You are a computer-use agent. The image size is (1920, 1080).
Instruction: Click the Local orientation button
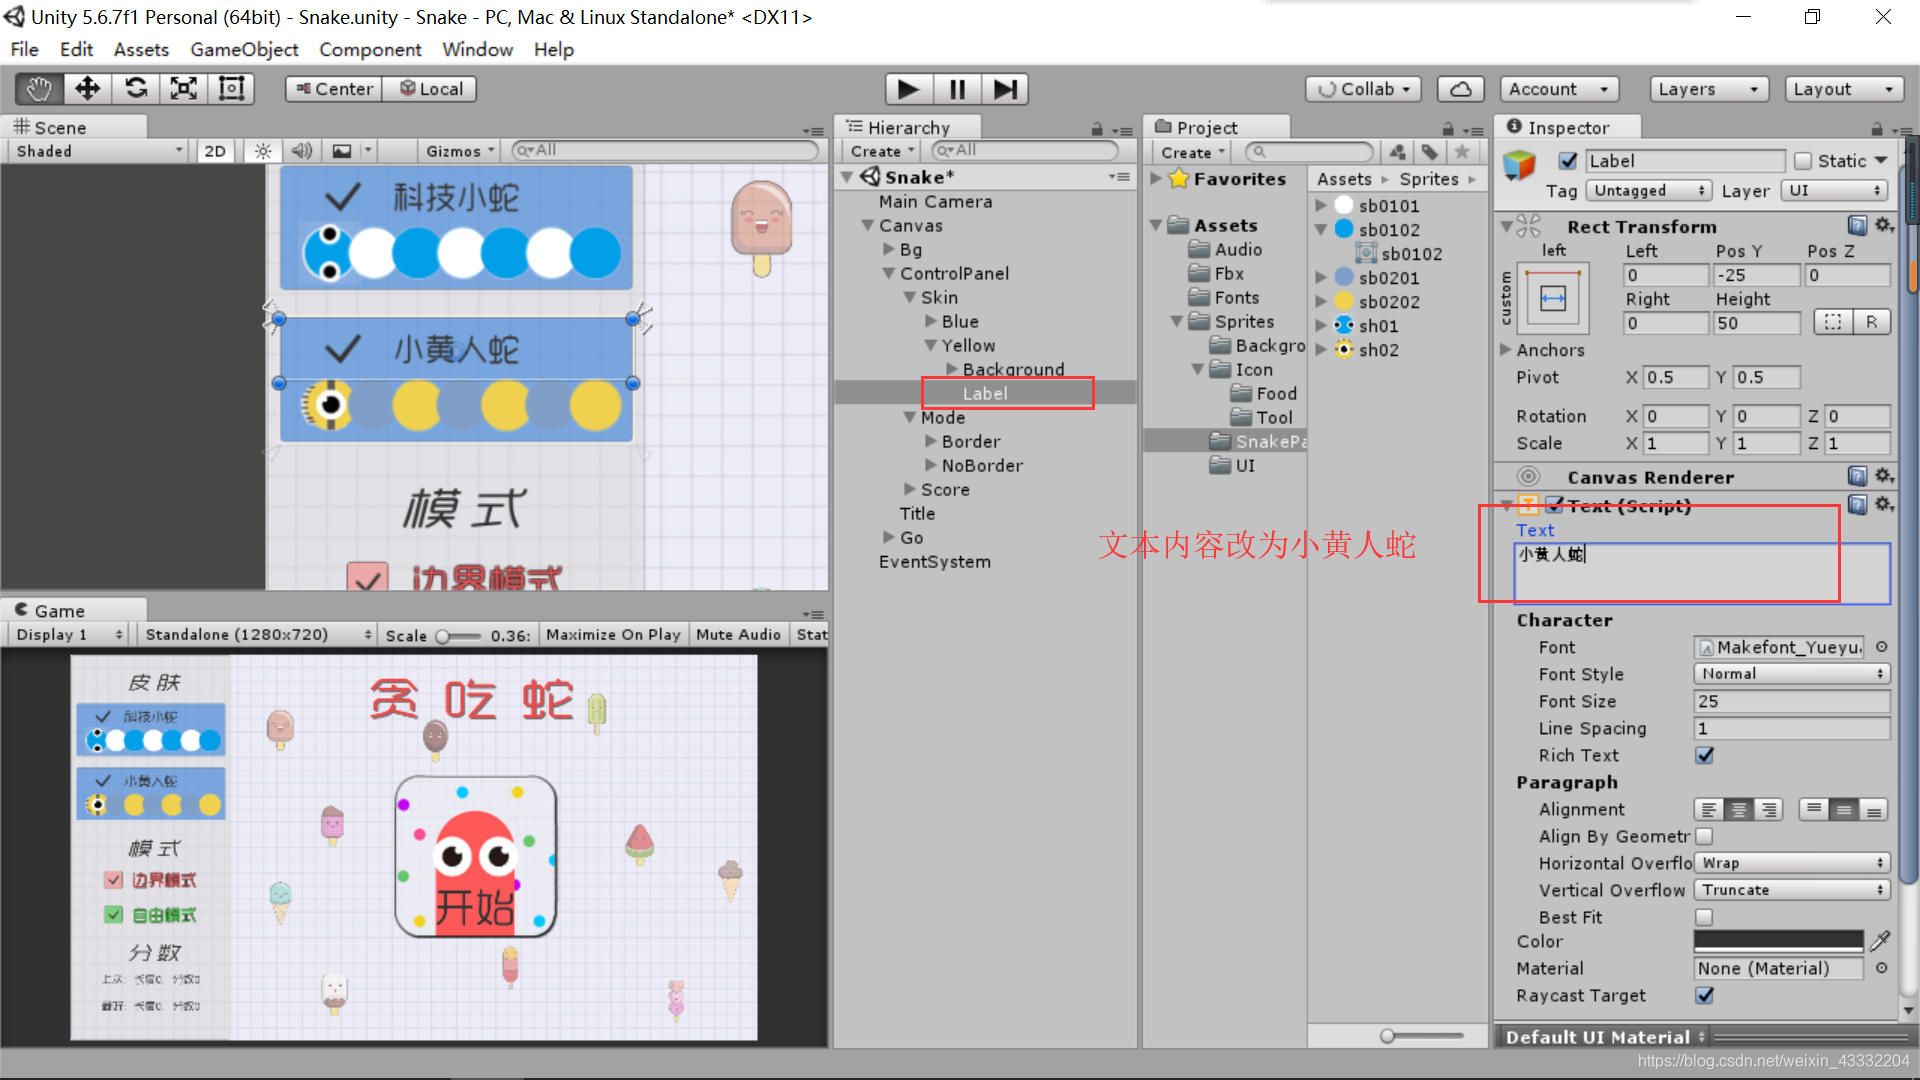tap(430, 89)
